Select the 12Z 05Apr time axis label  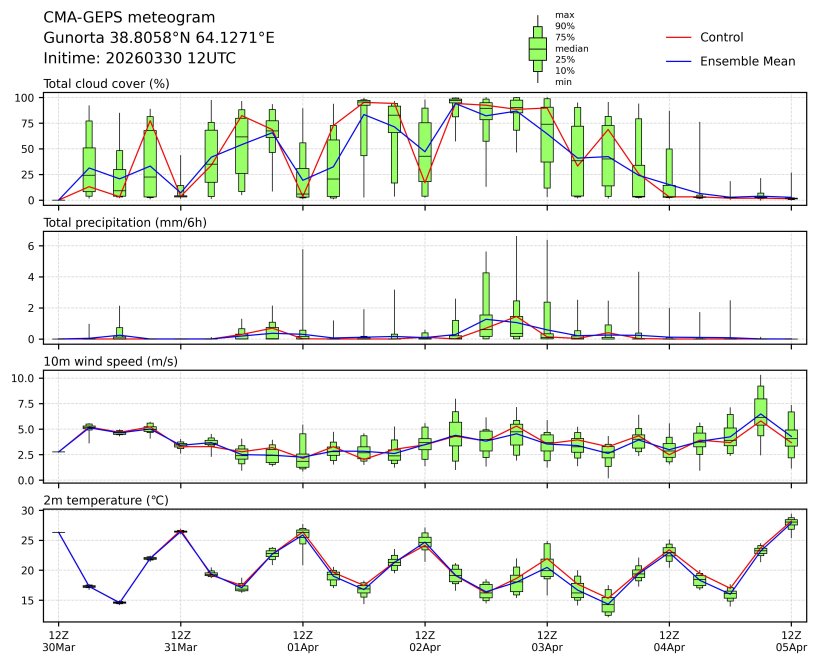tap(791, 641)
